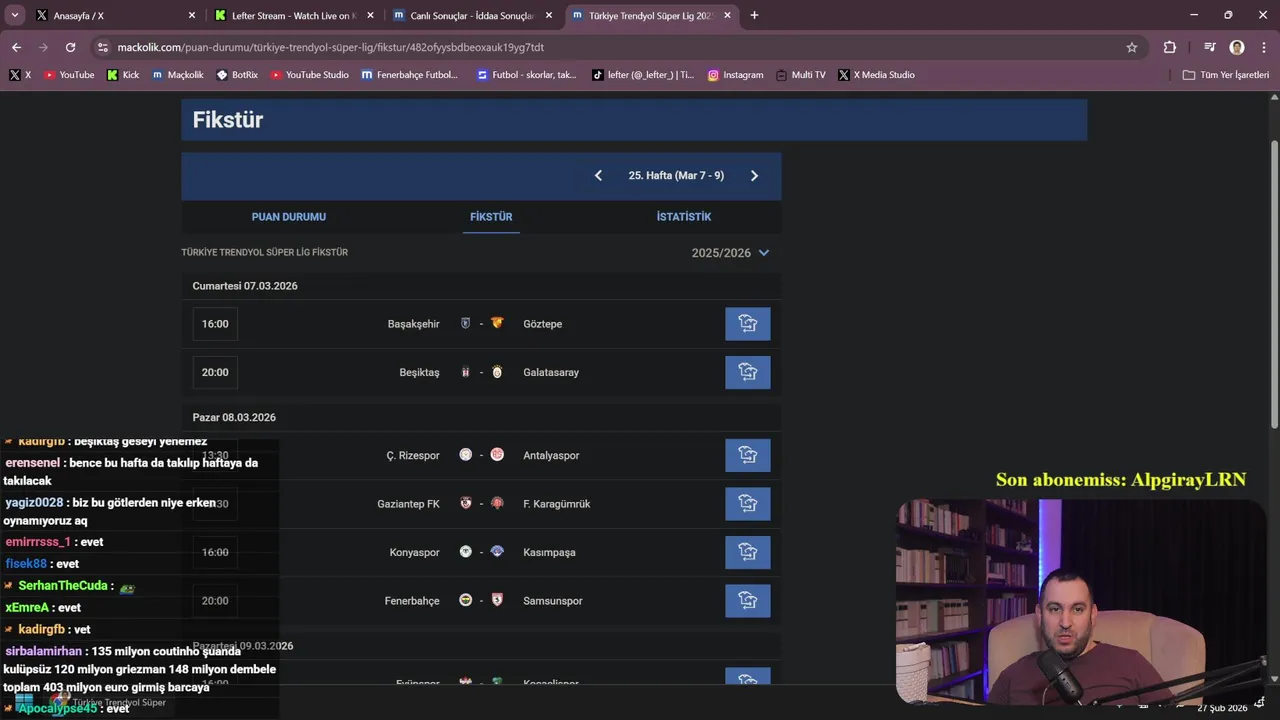Select the FİKSTÜR tab
This screenshot has width=1280, height=720.
pos(491,217)
